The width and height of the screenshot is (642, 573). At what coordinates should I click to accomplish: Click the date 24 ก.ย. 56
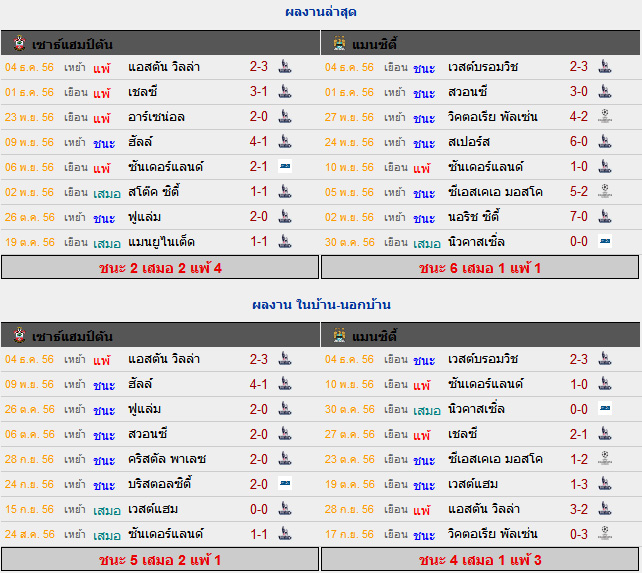[29, 484]
